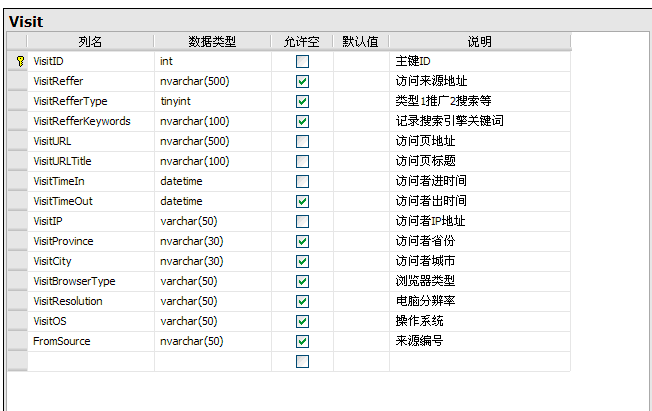Uncheck allow-null for VisitOS
The image size is (652, 411).
click(302, 321)
